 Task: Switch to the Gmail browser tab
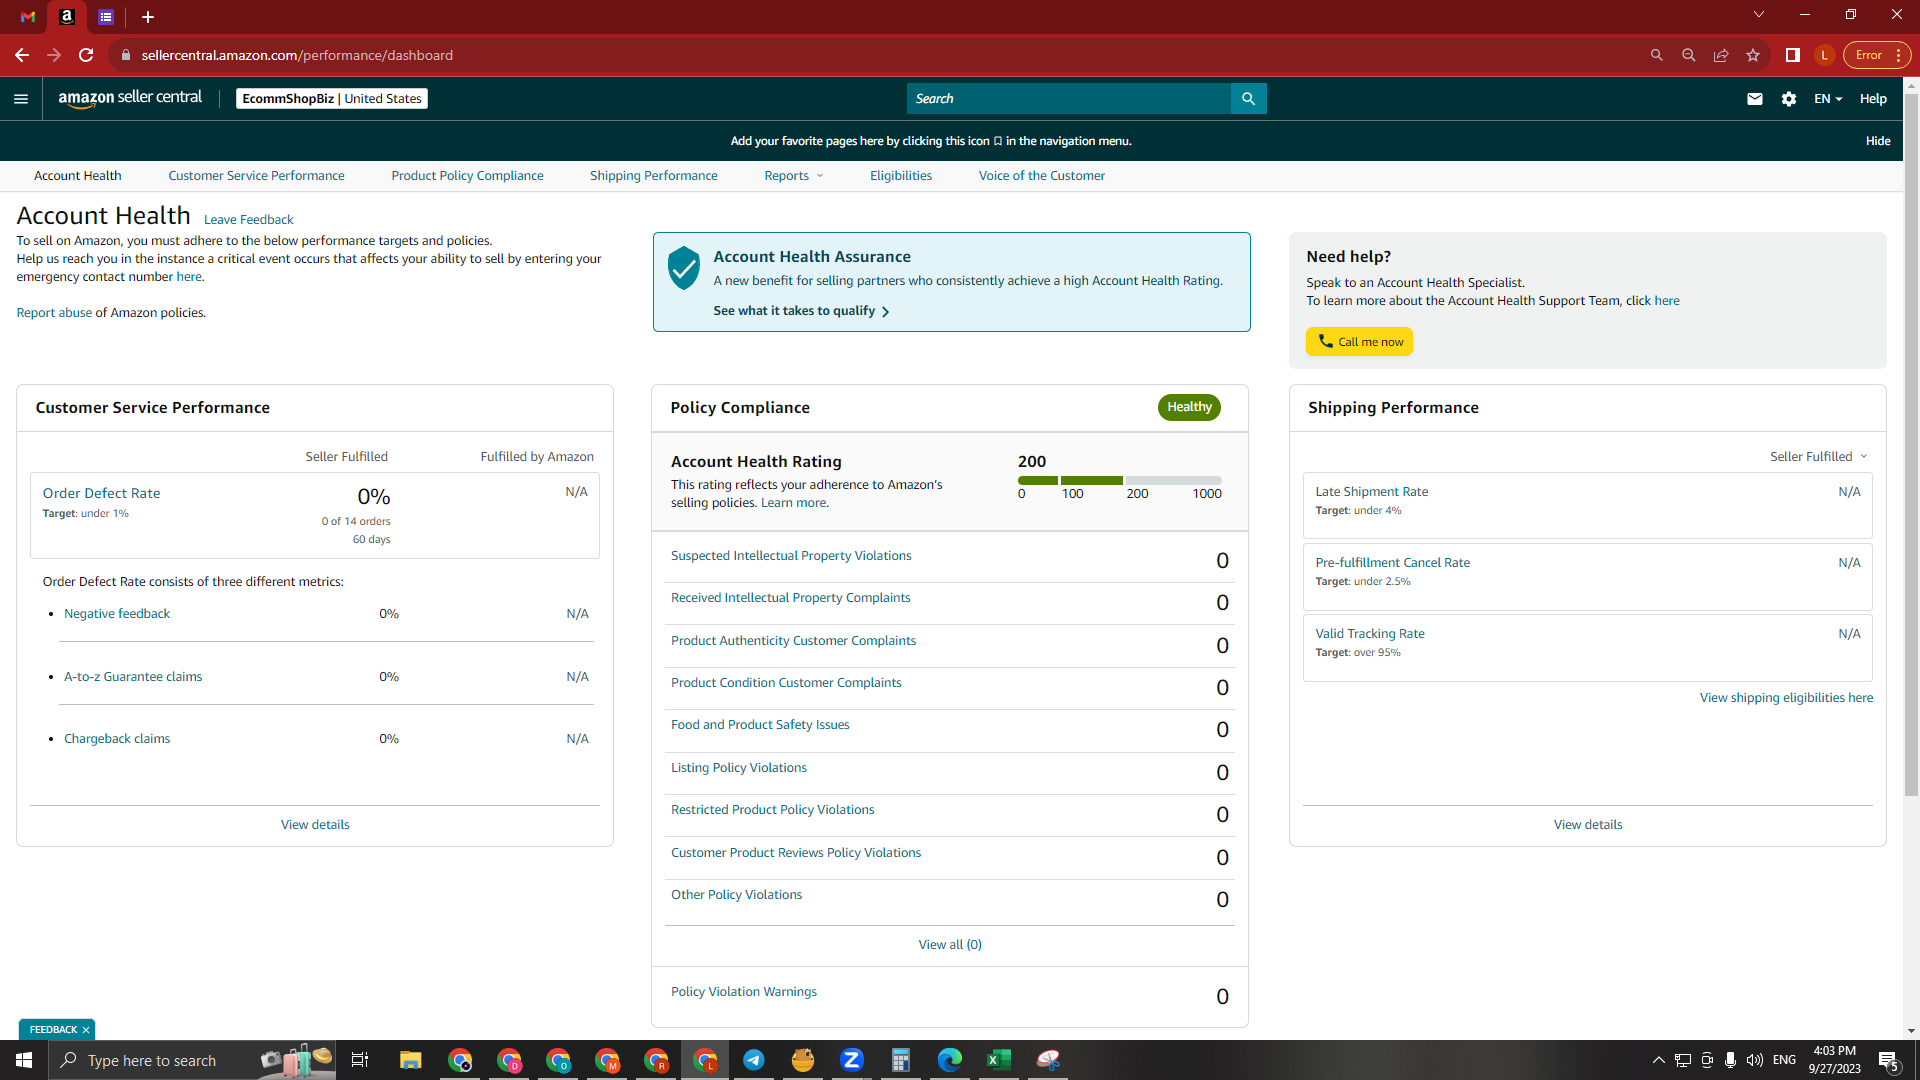coord(28,17)
